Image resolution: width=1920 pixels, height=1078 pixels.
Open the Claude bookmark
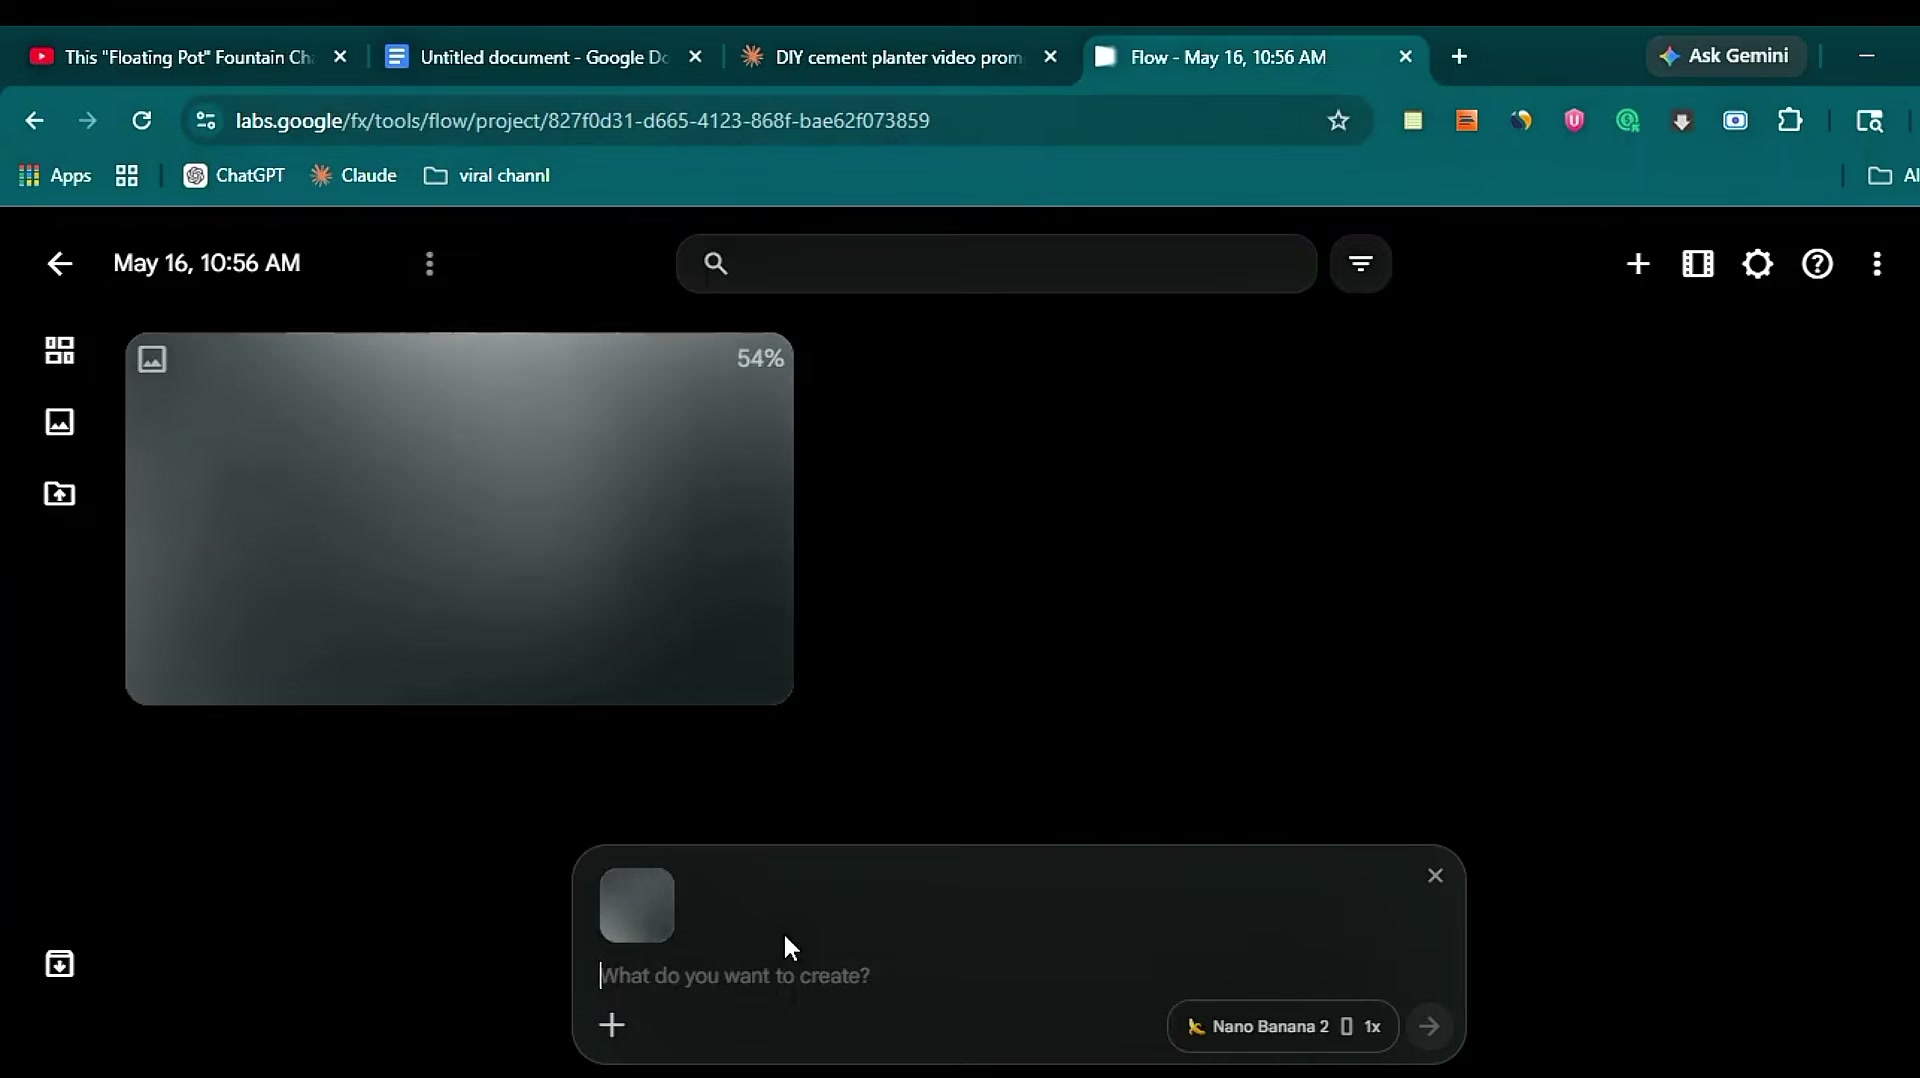(354, 176)
